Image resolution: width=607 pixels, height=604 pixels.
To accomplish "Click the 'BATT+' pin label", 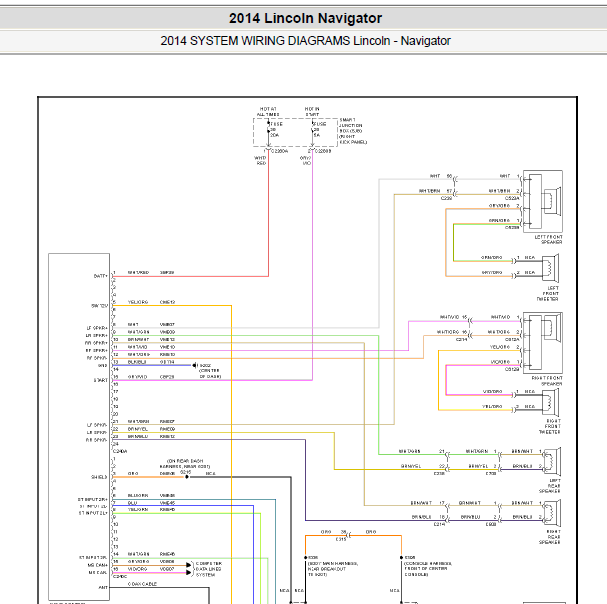I will [100, 276].
